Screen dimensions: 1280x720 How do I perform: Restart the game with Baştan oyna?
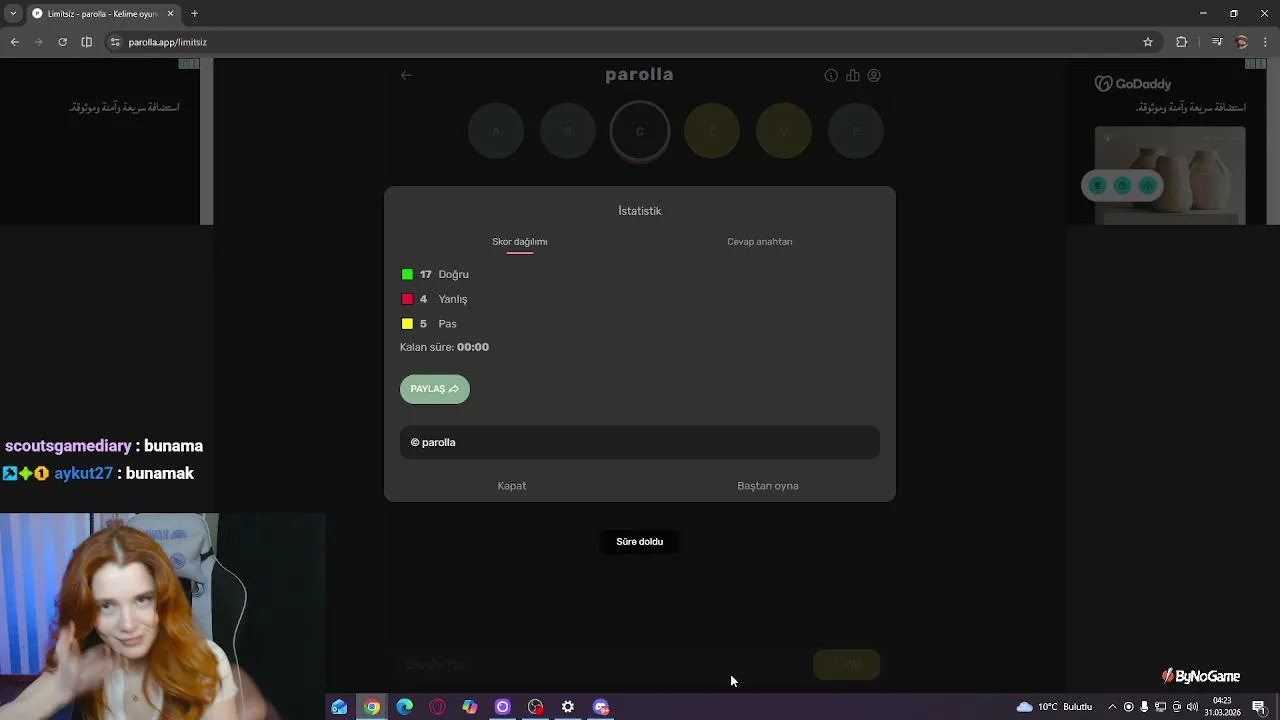tap(768, 486)
